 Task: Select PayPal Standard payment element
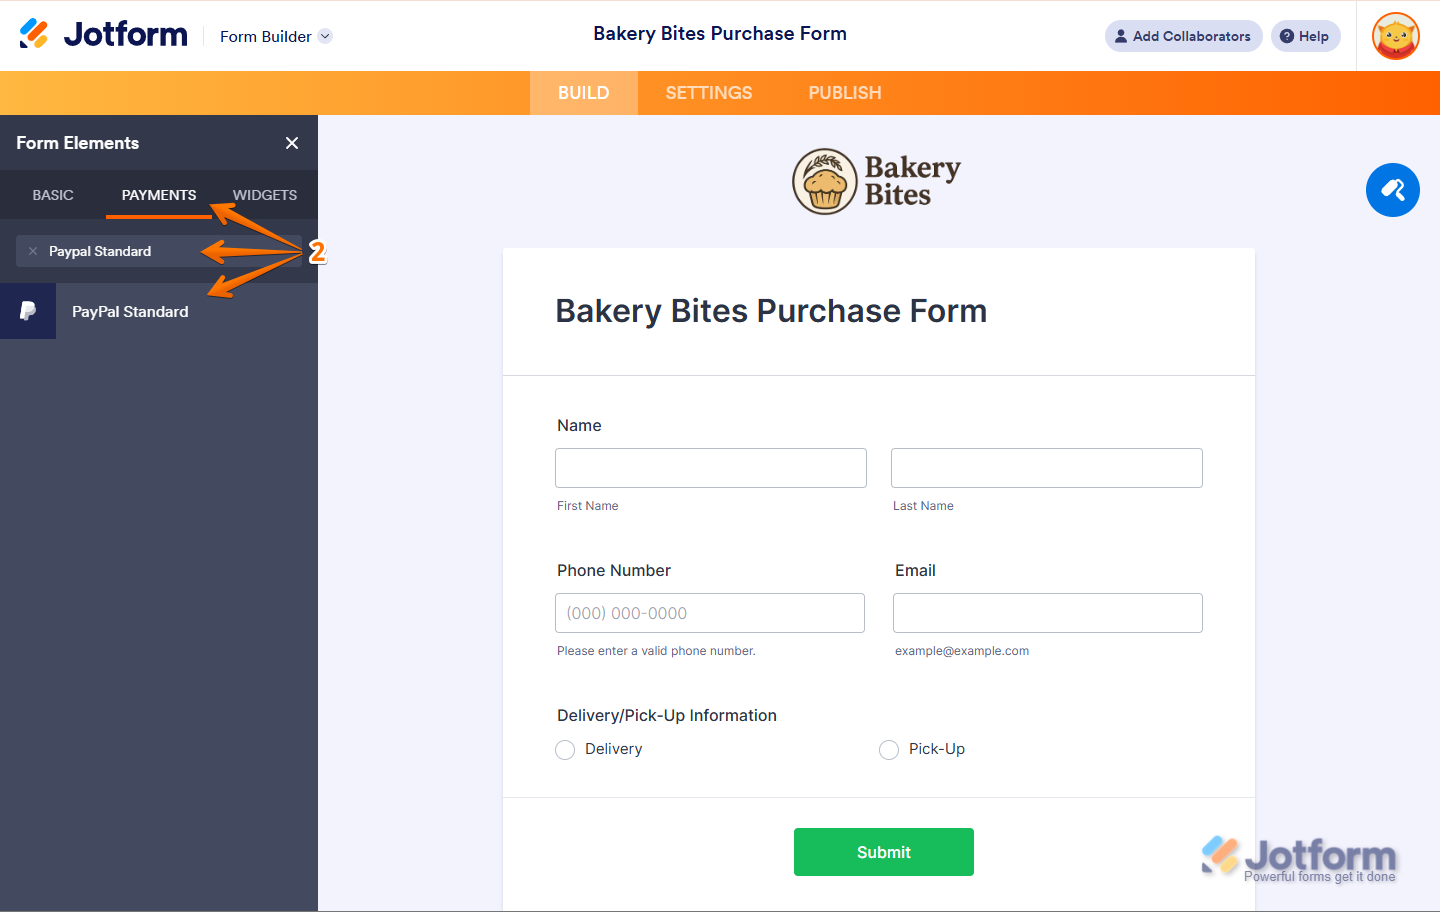point(159,311)
